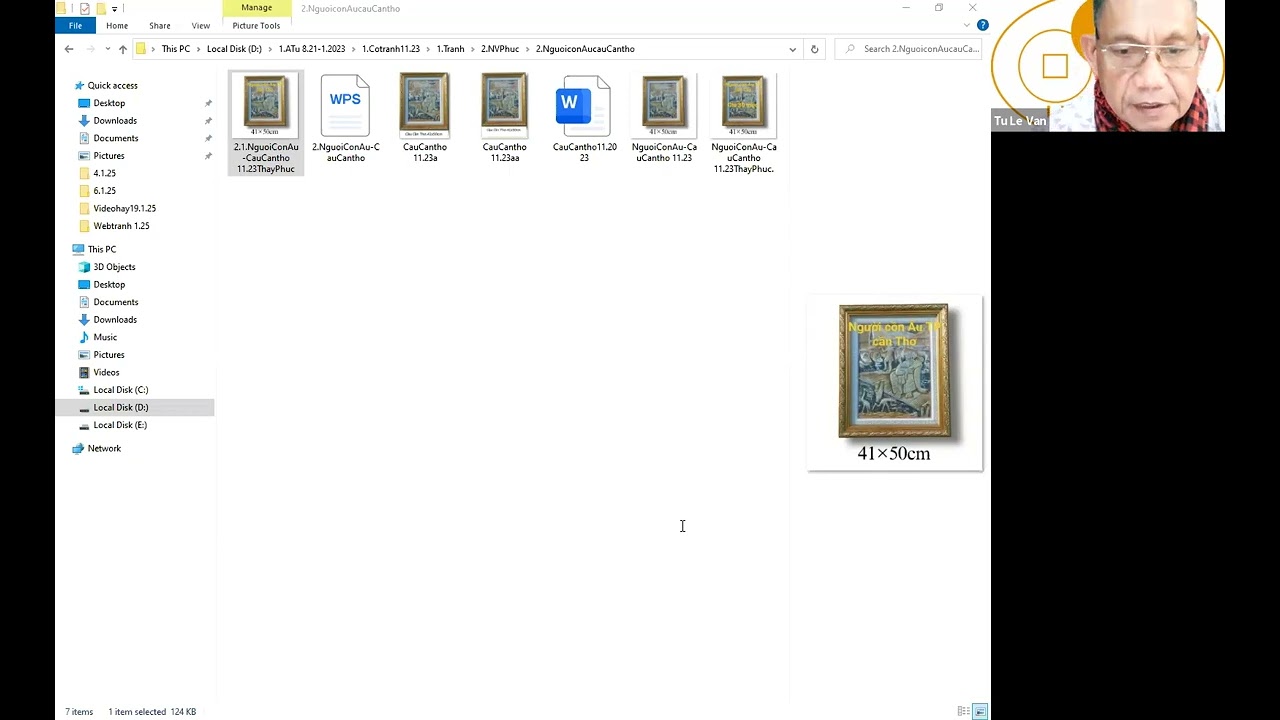Open Desktop under Quick access
The height and width of the screenshot is (720, 1280).
click(x=109, y=103)
